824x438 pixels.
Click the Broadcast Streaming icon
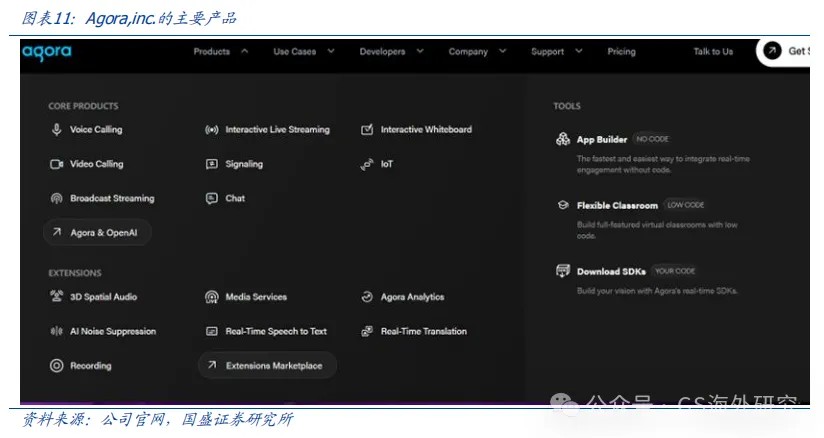click(x=56, y=198)
